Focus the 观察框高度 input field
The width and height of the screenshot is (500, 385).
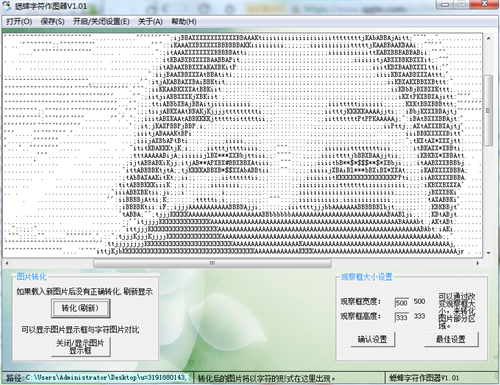point(401,317)
